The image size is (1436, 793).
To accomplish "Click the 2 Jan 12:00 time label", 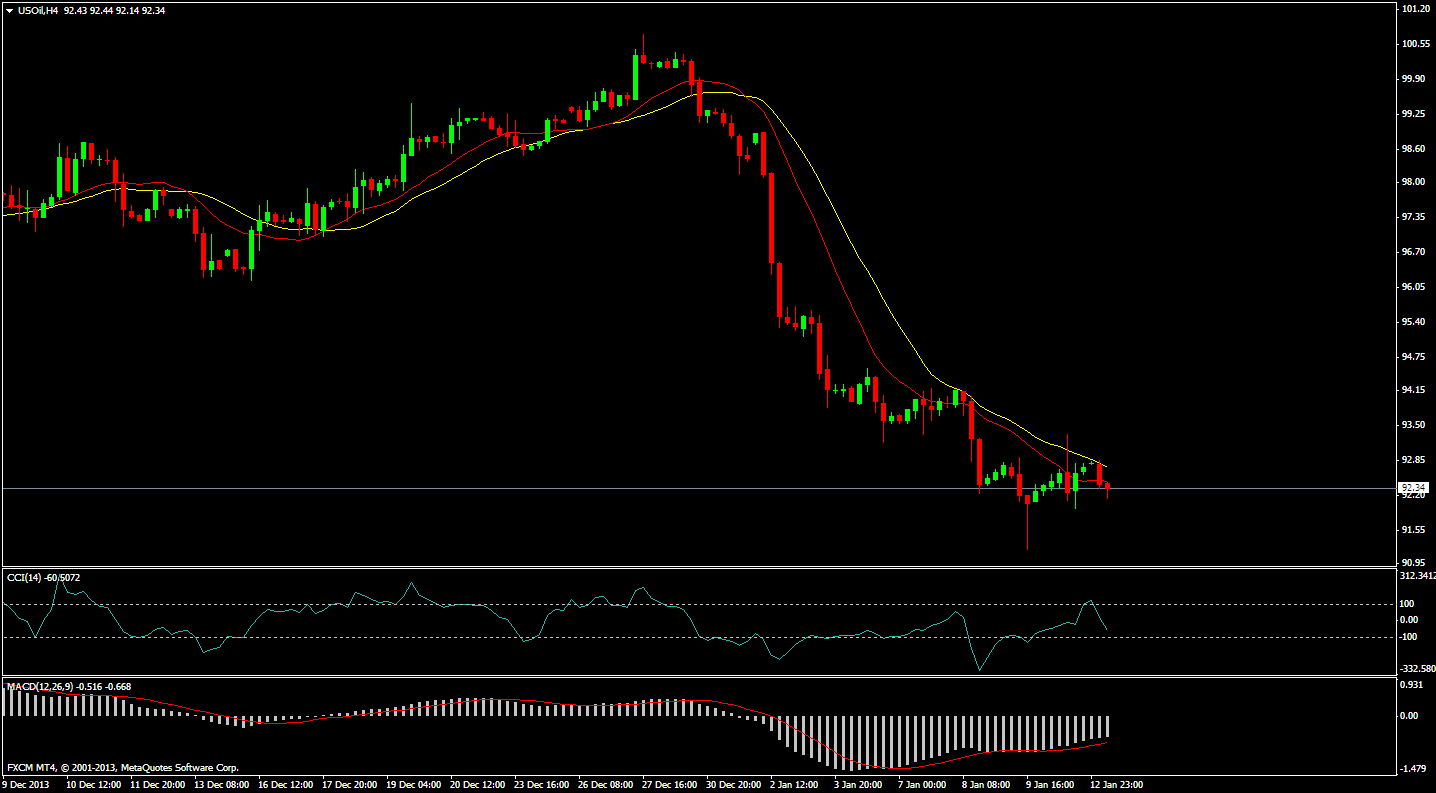I will point(795,785).
